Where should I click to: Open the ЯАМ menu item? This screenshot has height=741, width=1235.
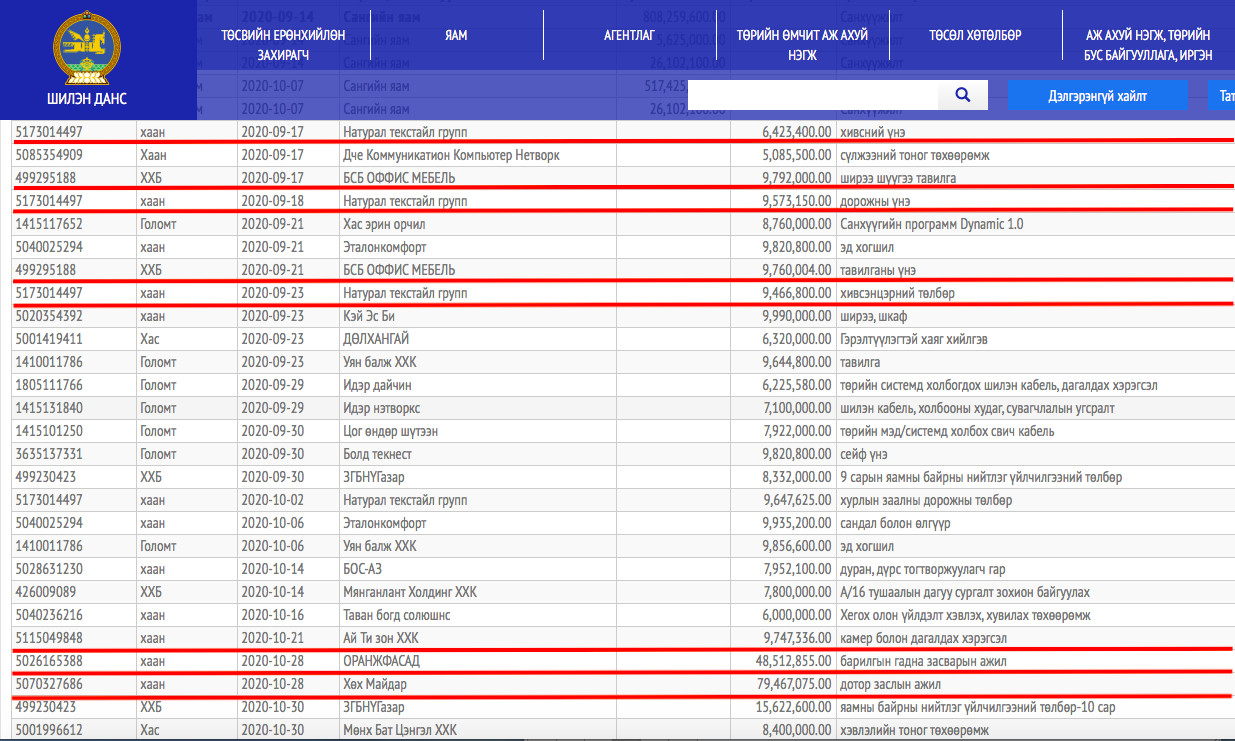(456, 36)
